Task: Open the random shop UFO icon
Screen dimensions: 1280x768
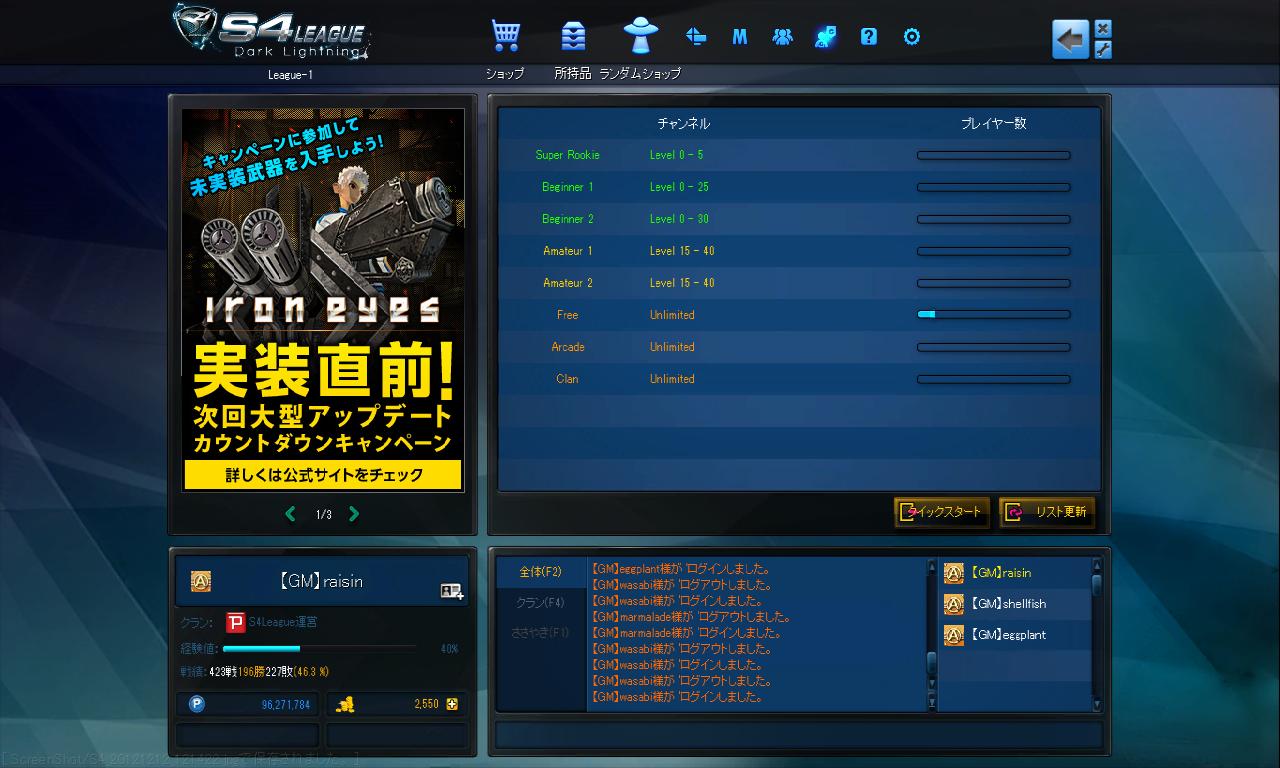Action: (640, 35)
